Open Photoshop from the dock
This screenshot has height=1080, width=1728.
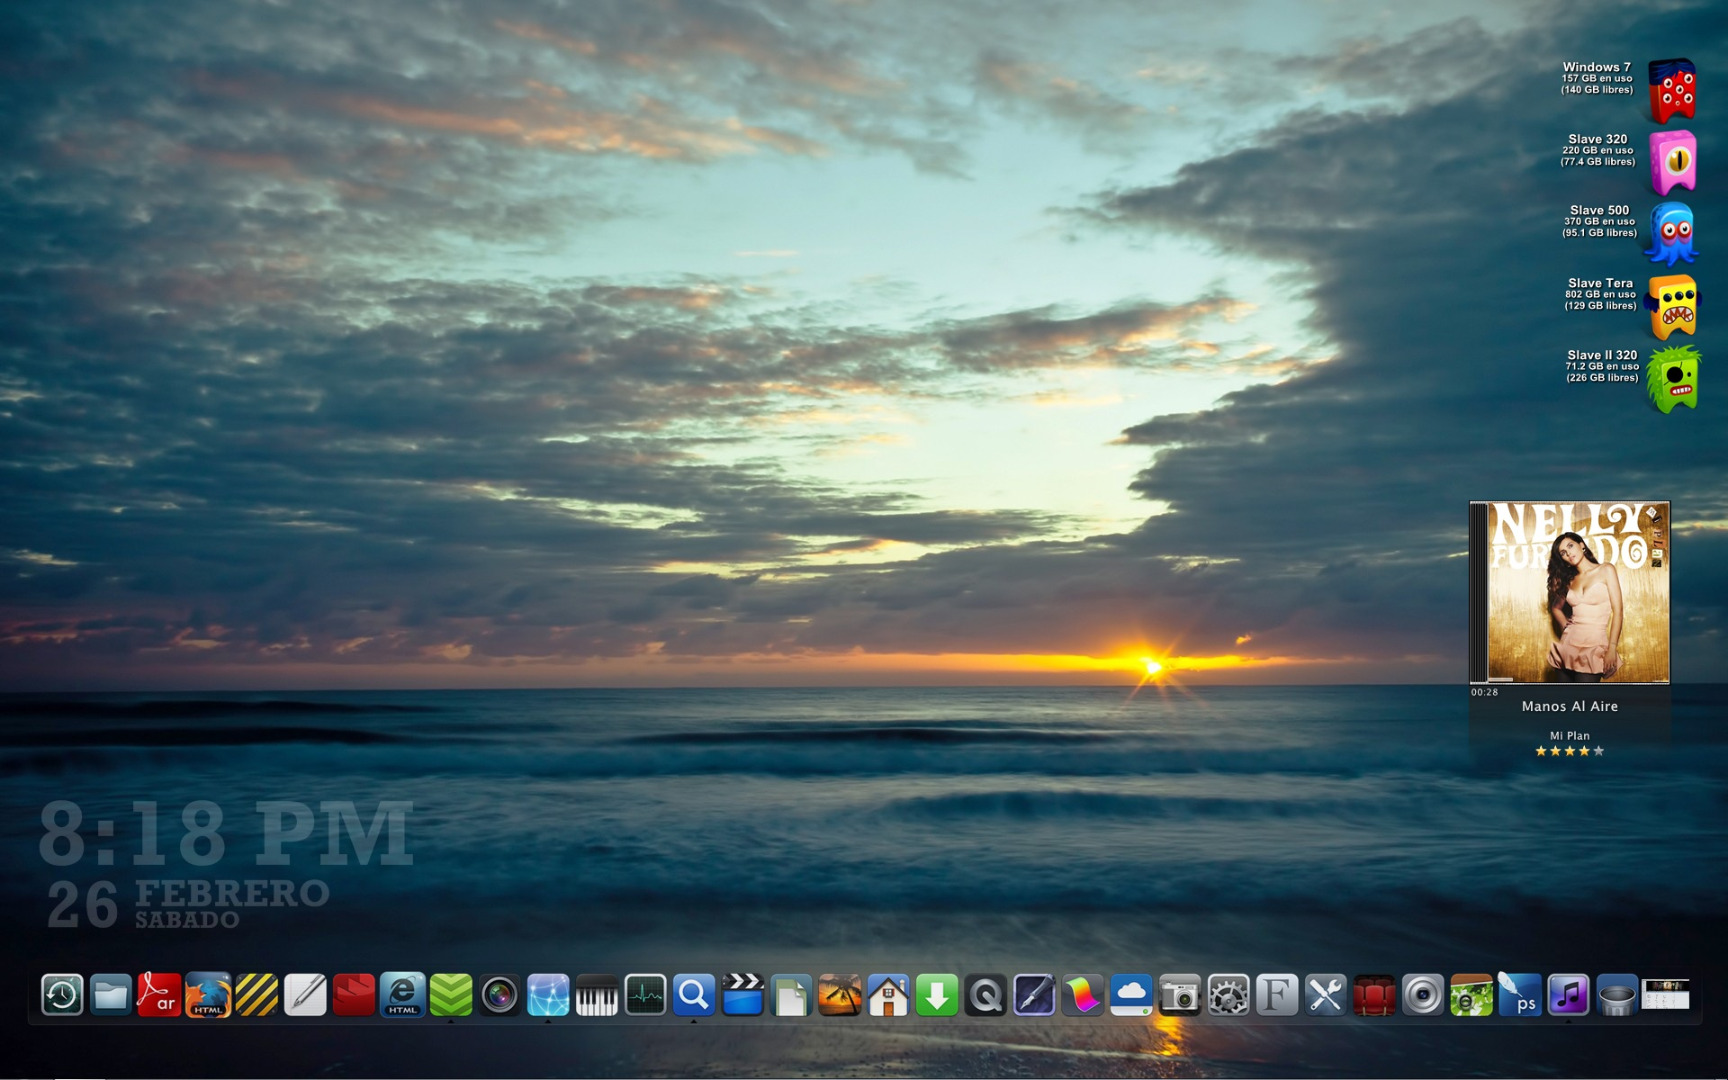(1519, 996)
